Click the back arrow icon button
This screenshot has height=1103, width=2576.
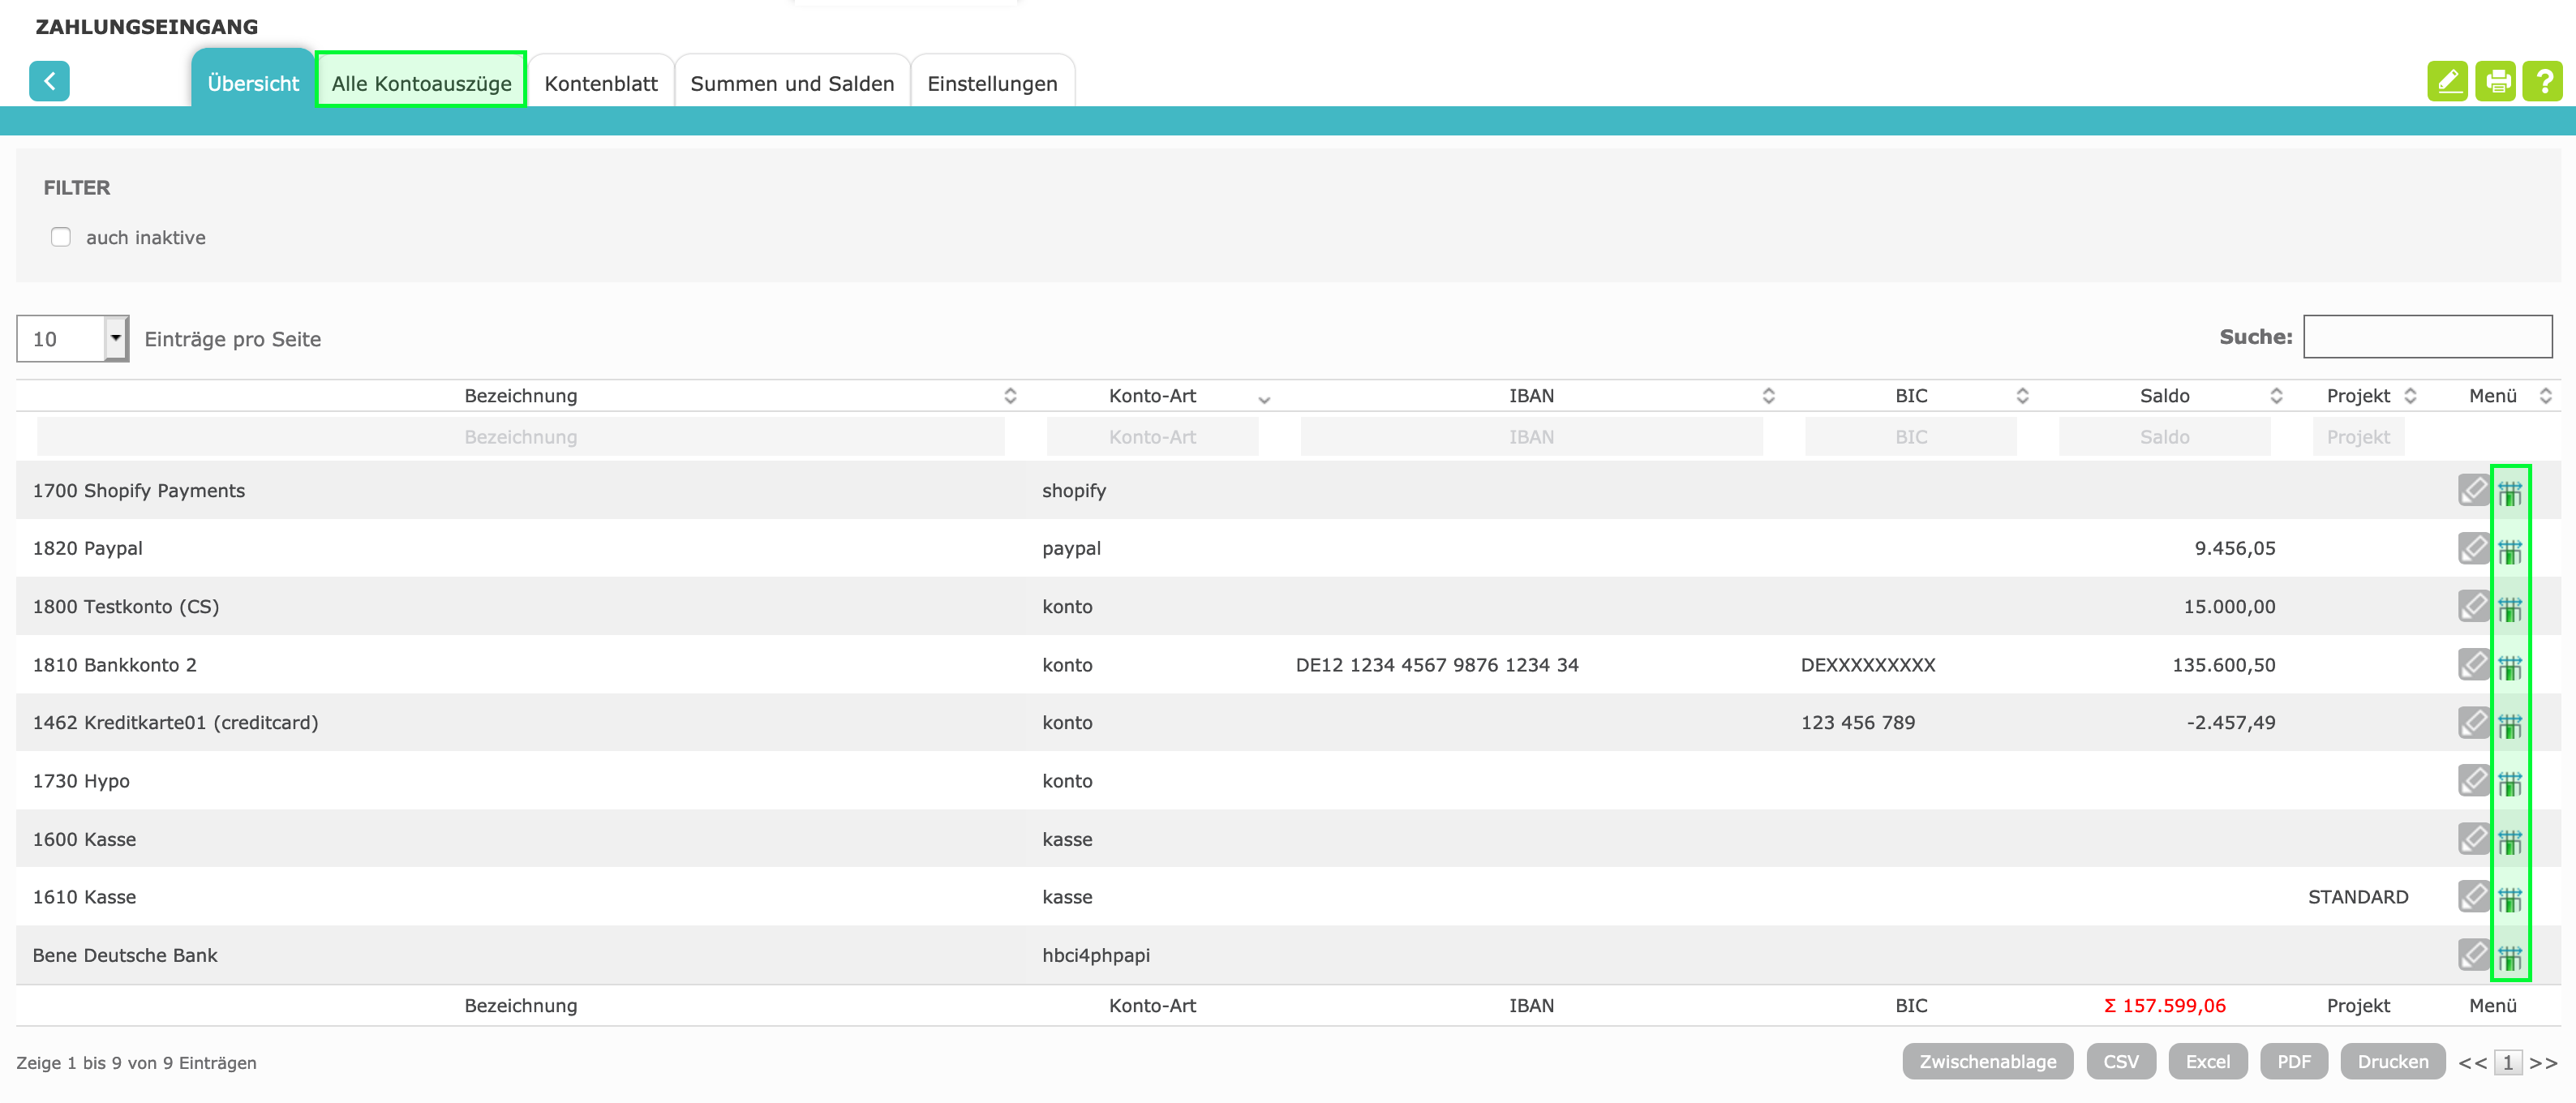coord(49,81)
